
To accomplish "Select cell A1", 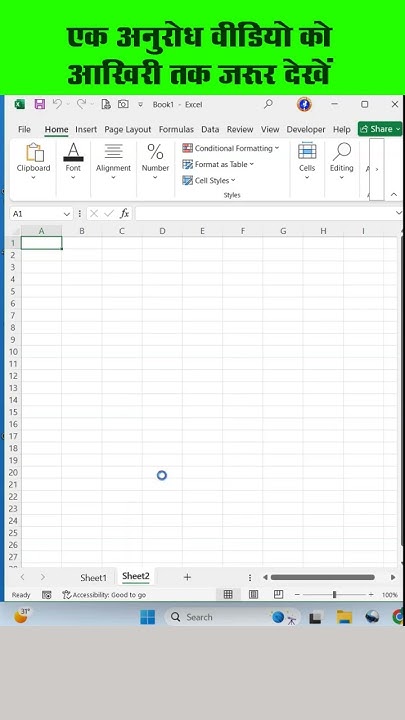I will [41, 243].
